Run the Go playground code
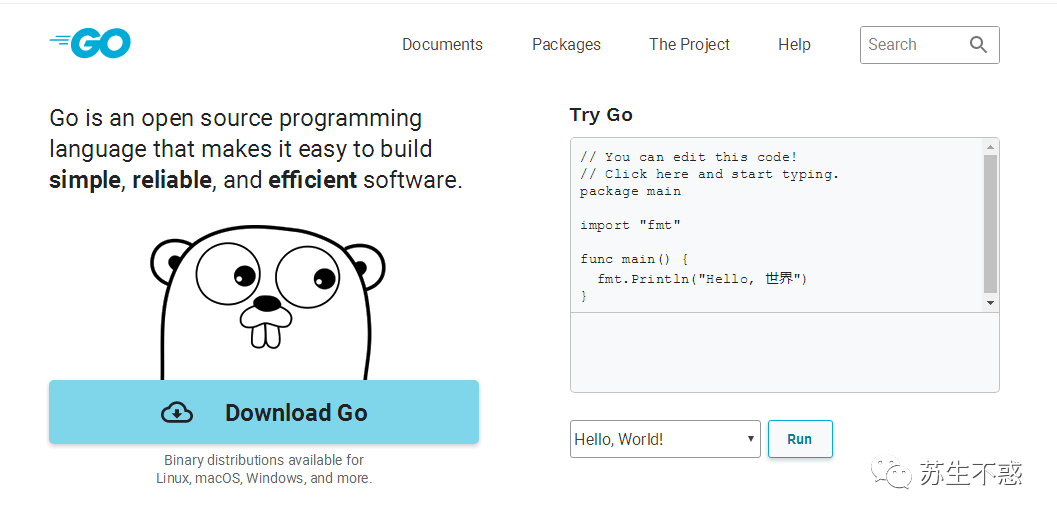Screen dimensions: 1057x520 coord(799,439)
